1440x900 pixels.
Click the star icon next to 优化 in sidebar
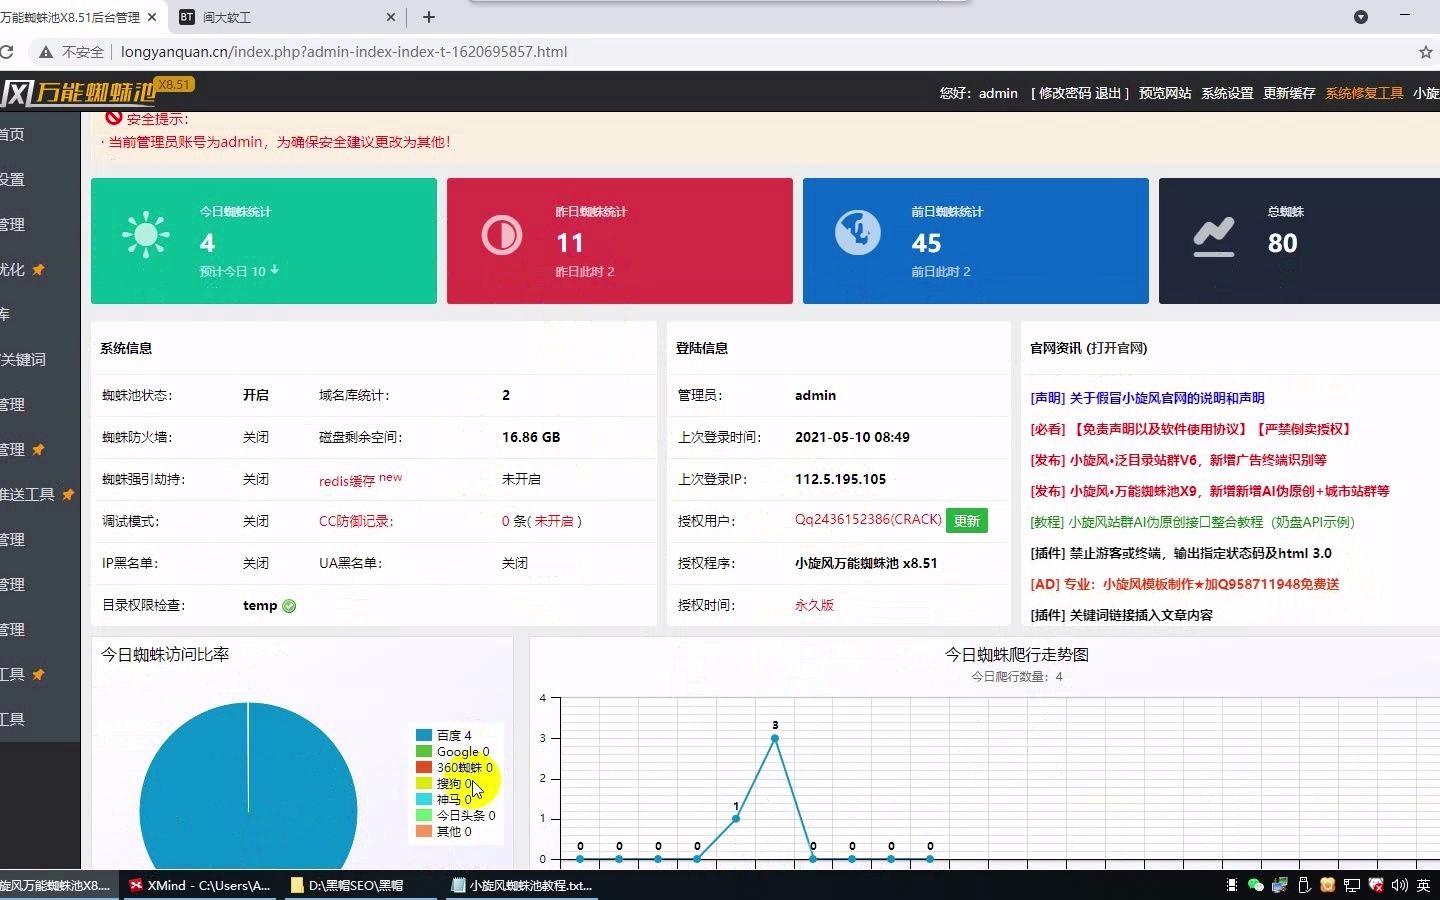click(39, 270)
